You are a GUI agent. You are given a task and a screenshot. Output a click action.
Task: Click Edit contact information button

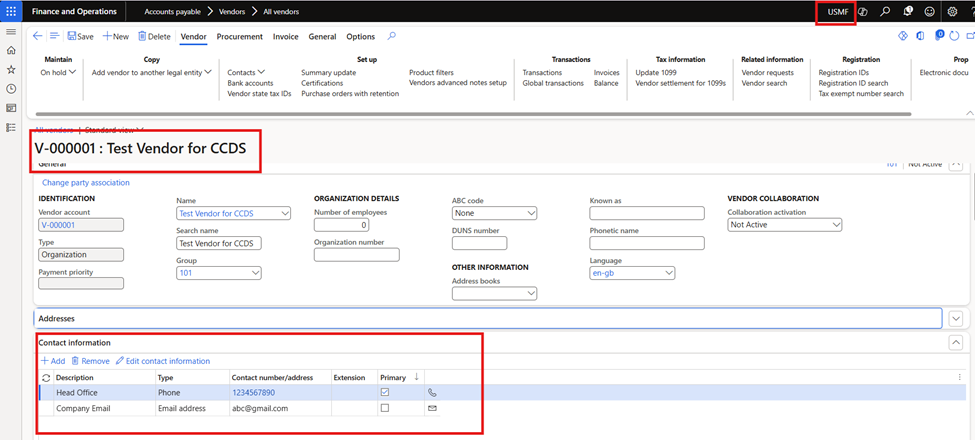coord(163,361)
